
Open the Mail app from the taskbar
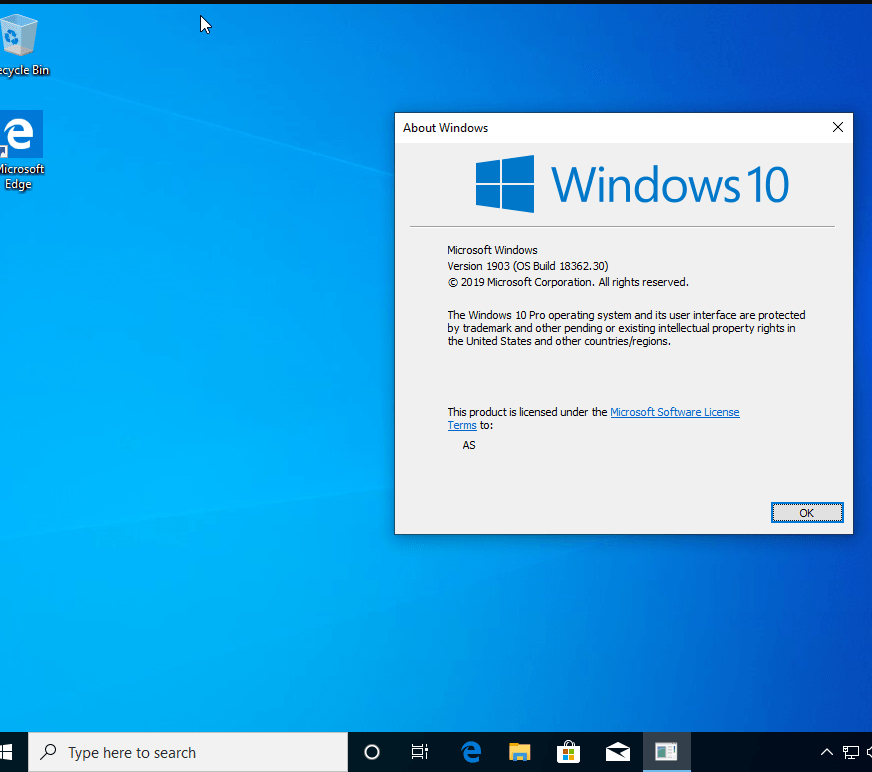617,752
